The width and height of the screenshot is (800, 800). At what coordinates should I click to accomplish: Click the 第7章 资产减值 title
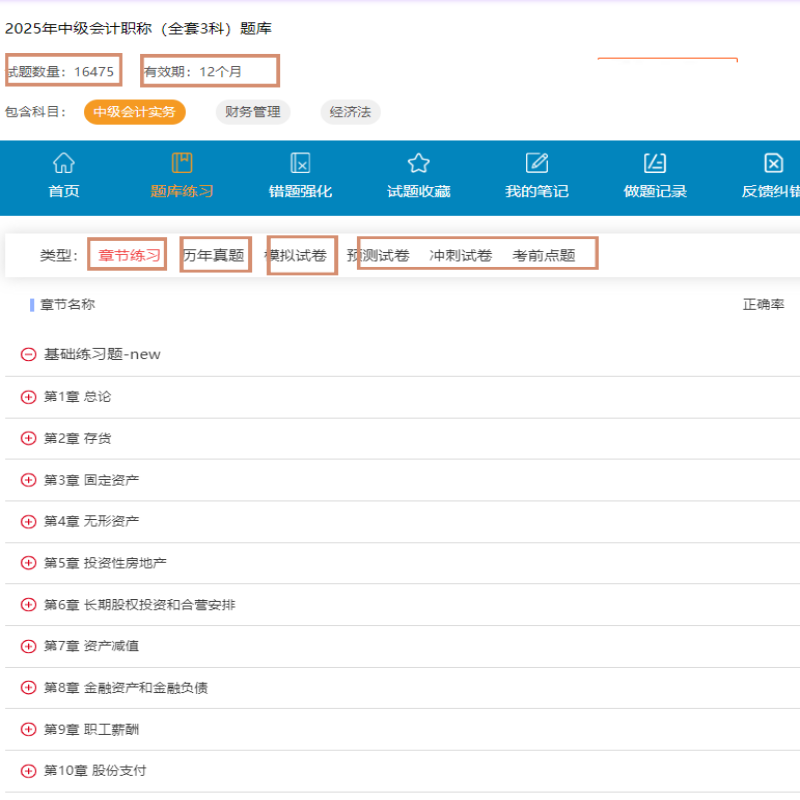click(x=91, y=646)
